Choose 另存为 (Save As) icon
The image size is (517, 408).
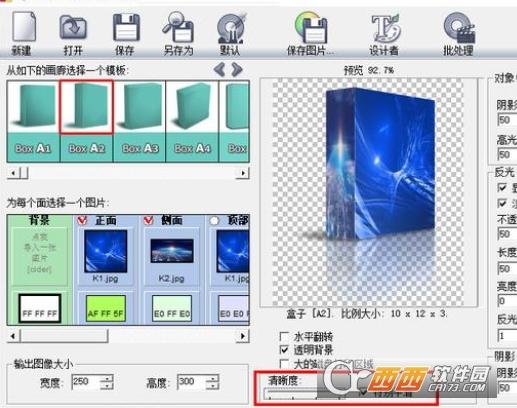pyautogui.click(x=179, y=33)
